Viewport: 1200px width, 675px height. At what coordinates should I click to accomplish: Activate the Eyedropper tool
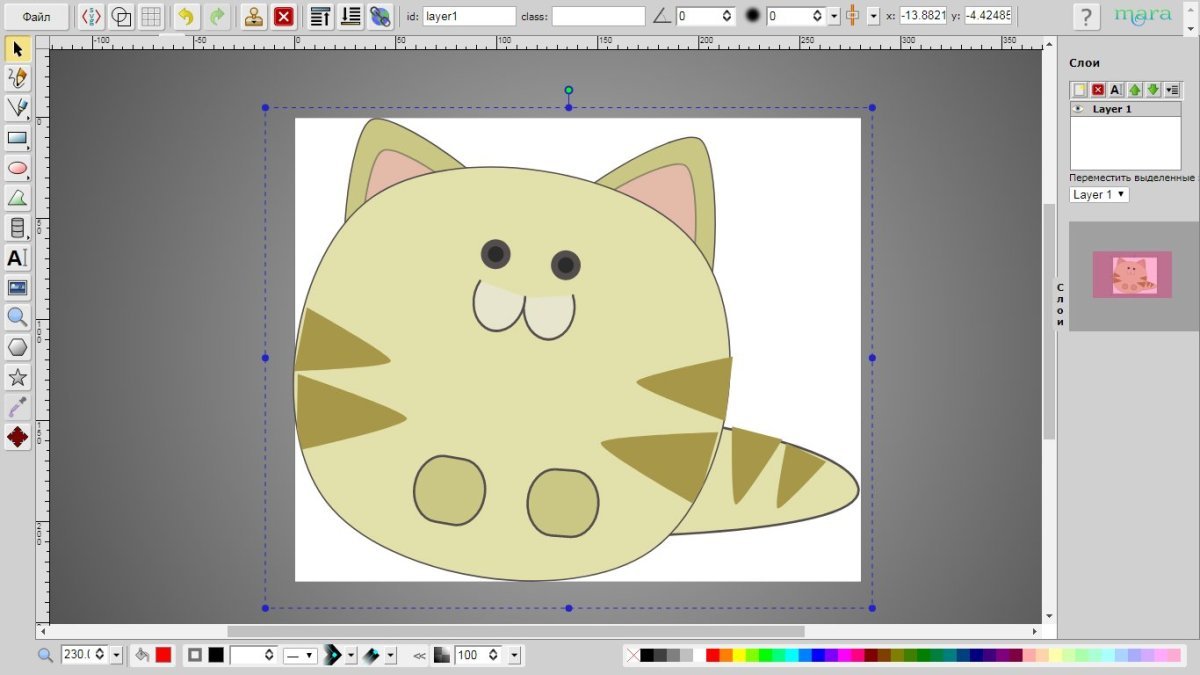point(17,407)
